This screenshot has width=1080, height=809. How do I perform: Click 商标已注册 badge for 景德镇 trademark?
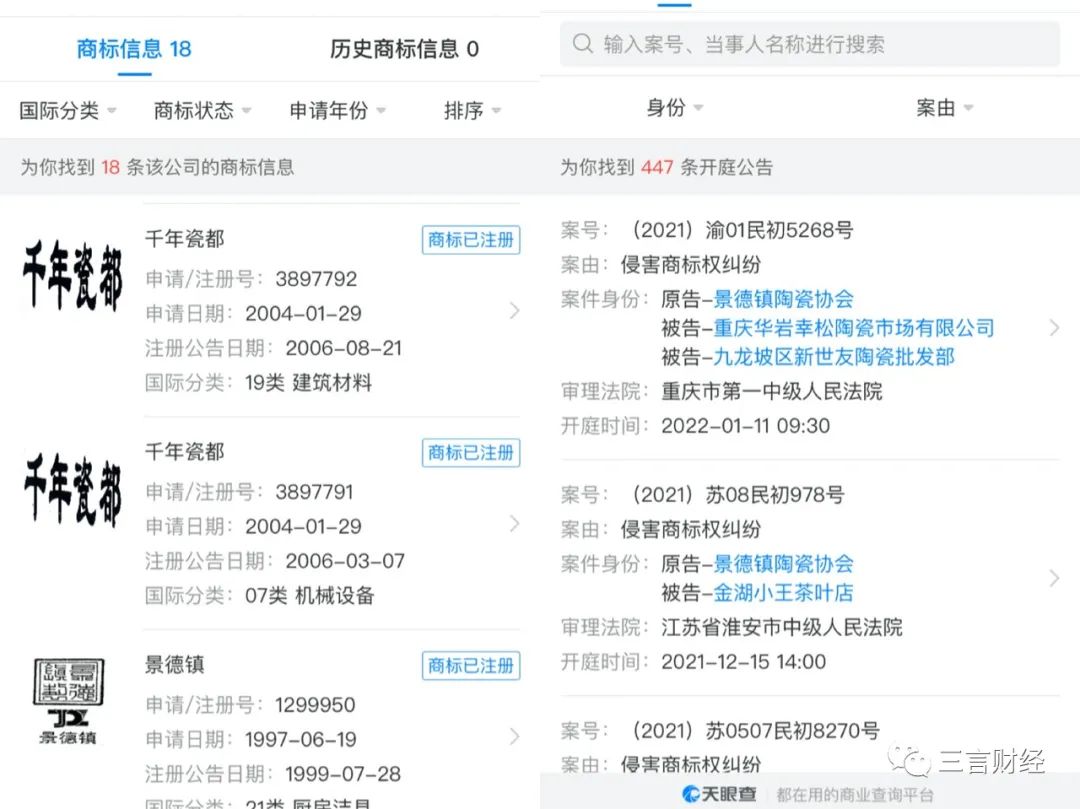(471, 665)
